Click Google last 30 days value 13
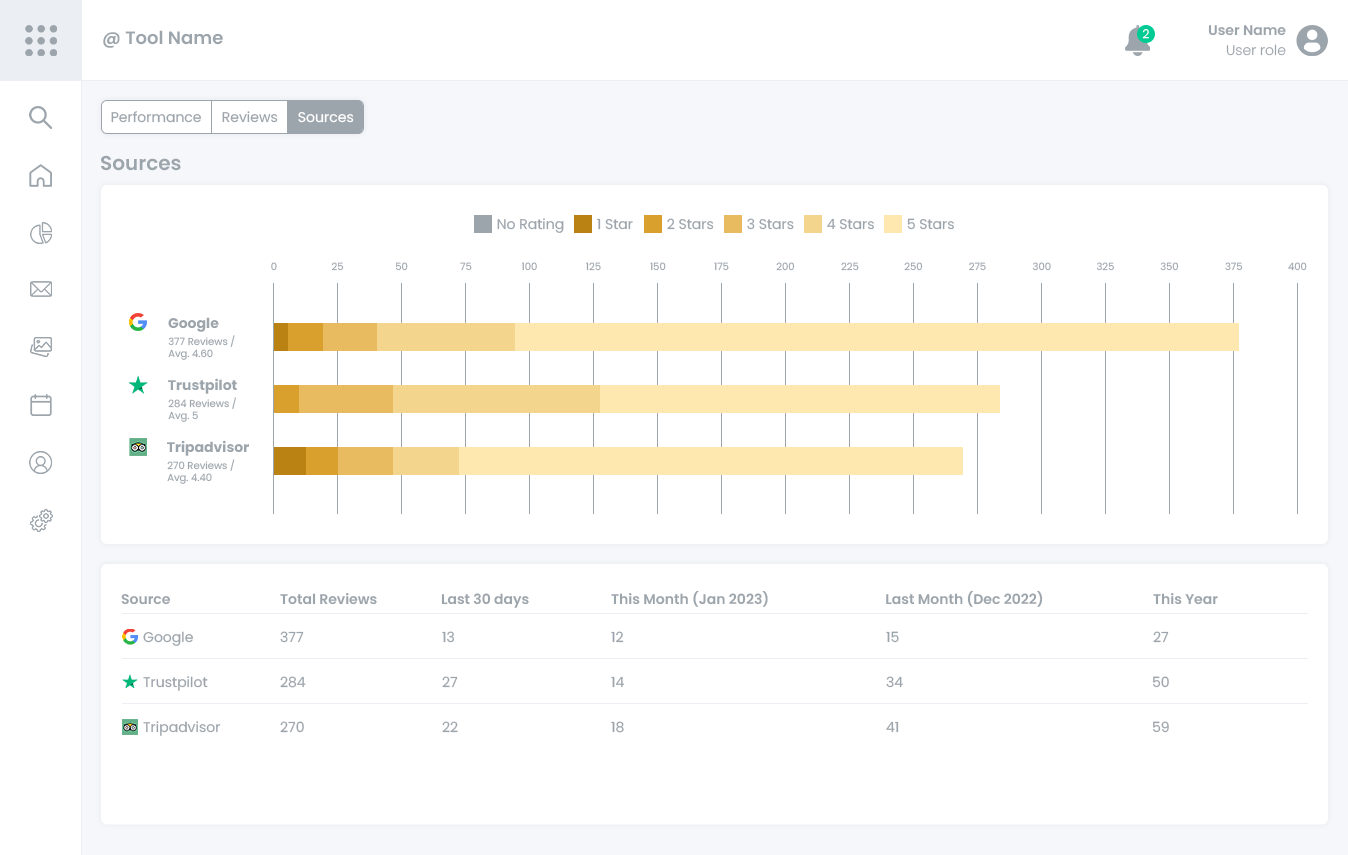This screenshot has width=1348, height=855. (x=448, y=637)
